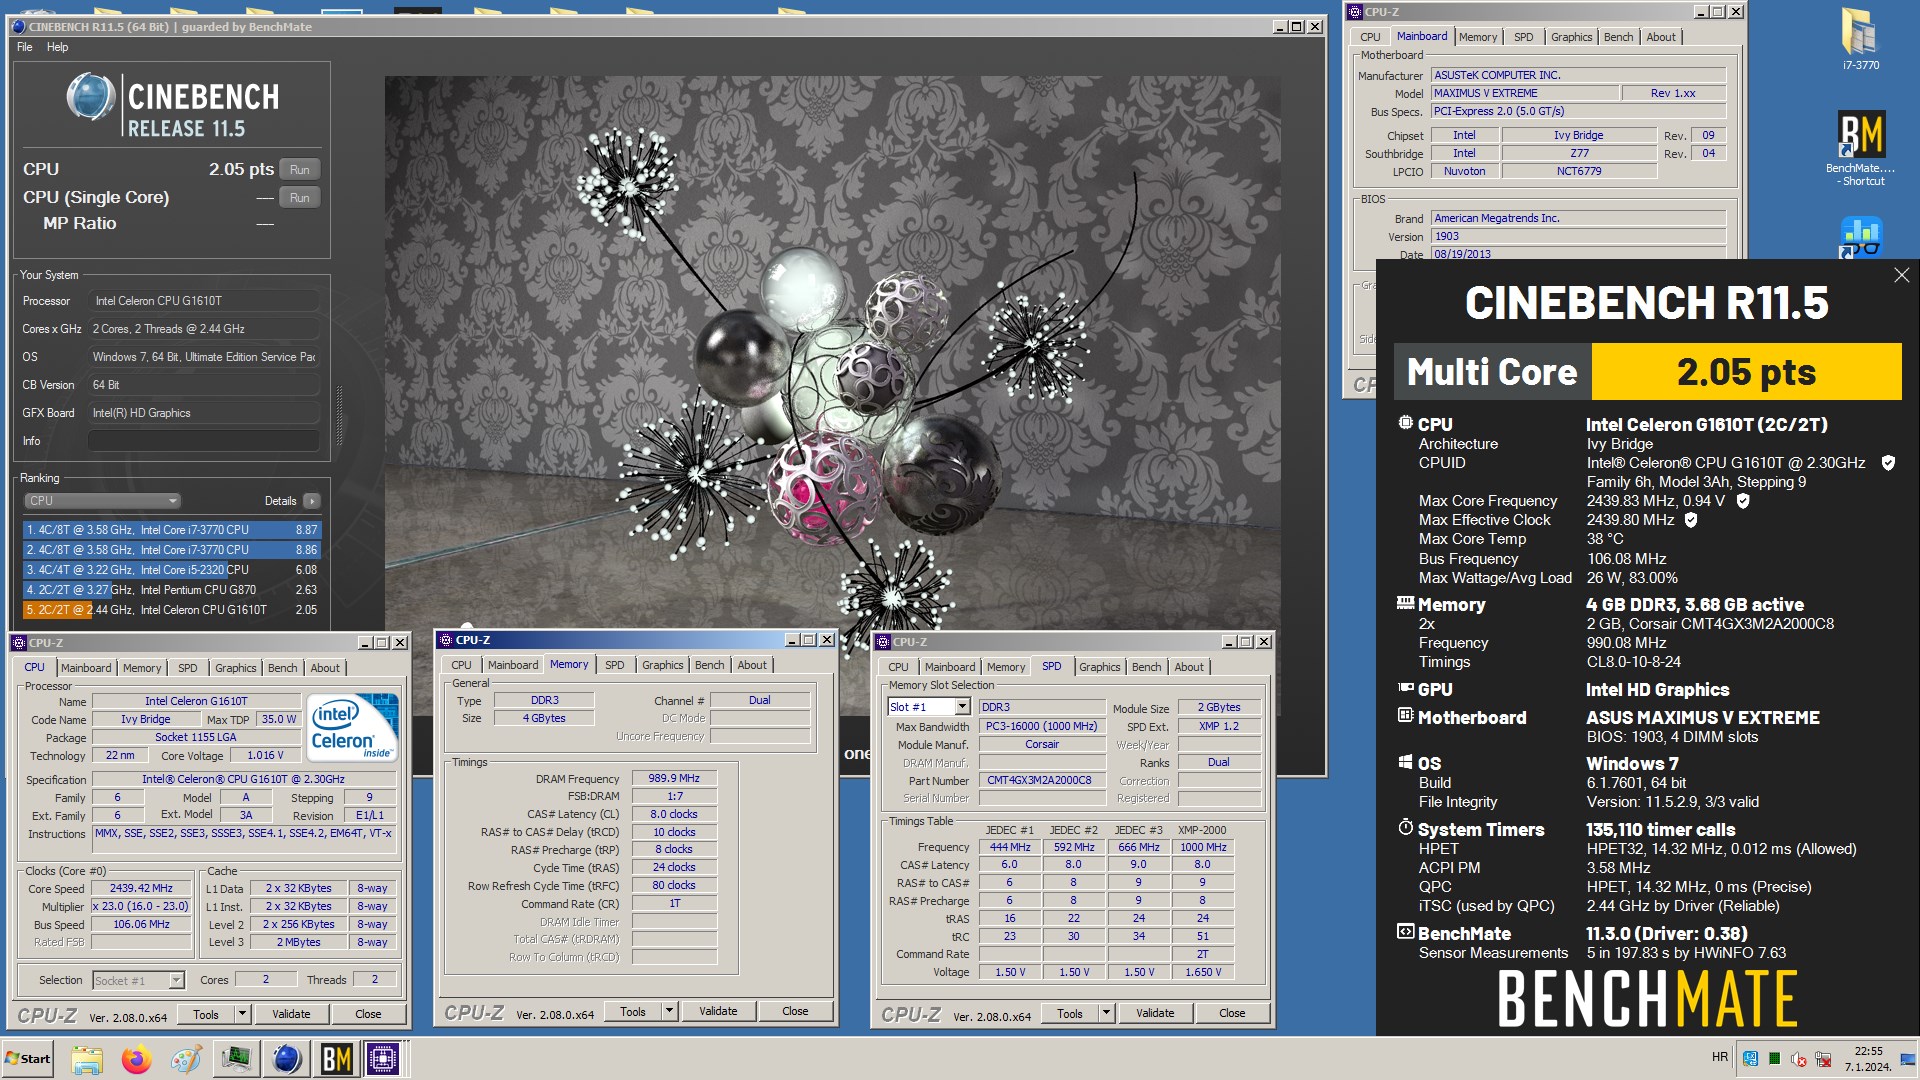1920x1080 pixels.
Task: Click the OS Windows flag icon in BenchMate
Action: 1405,762
